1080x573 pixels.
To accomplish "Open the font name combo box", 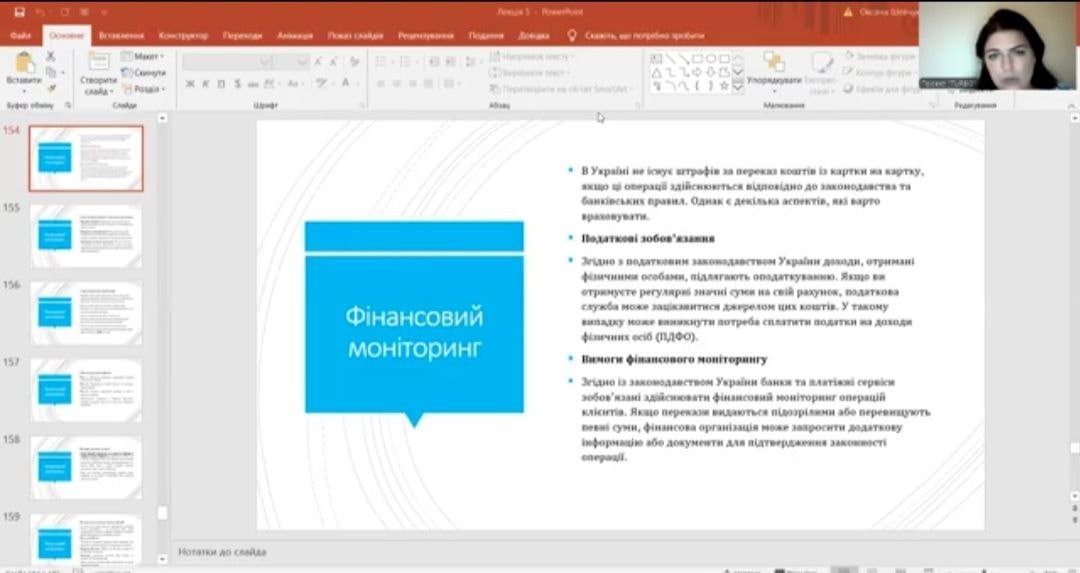I will [227, 62].
